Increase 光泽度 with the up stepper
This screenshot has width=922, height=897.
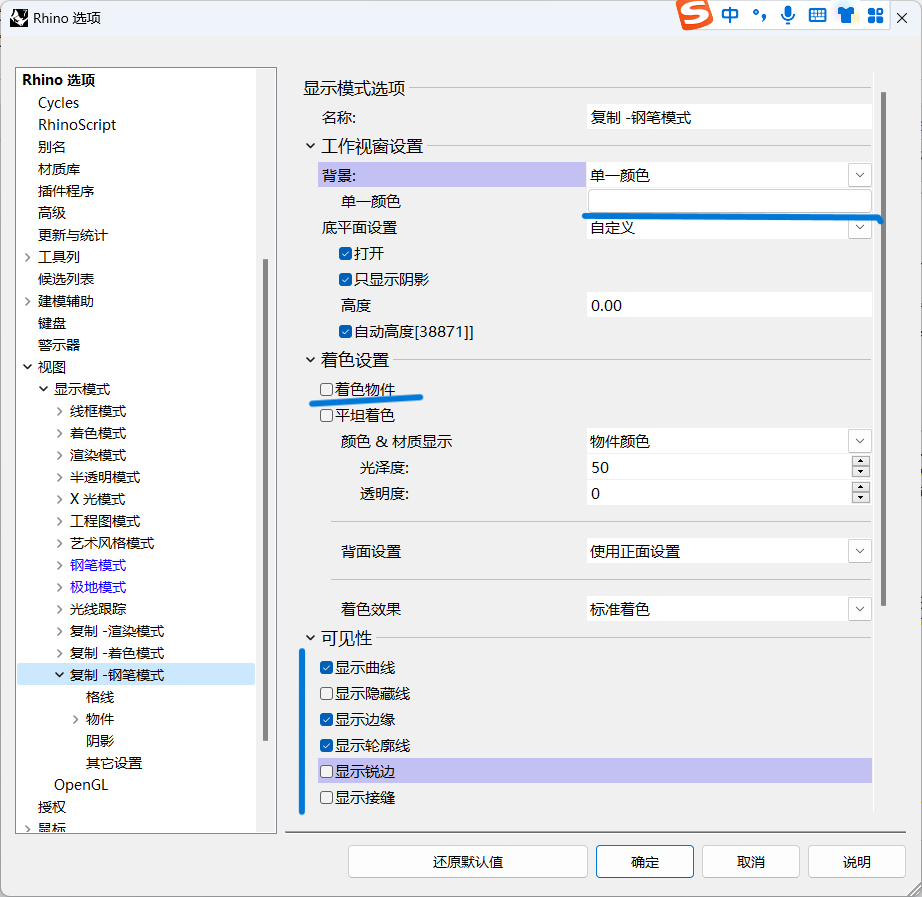(861, 462)
